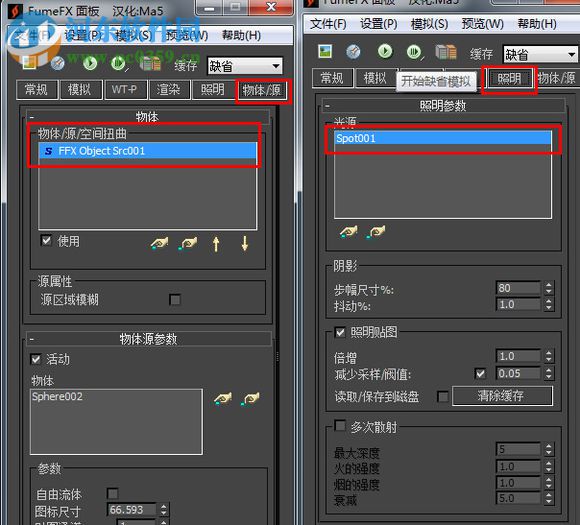Adjust the 步幅尺寸% spinner arrows
This screenshot has height=525, width=580.
click(x=549, y=288)
